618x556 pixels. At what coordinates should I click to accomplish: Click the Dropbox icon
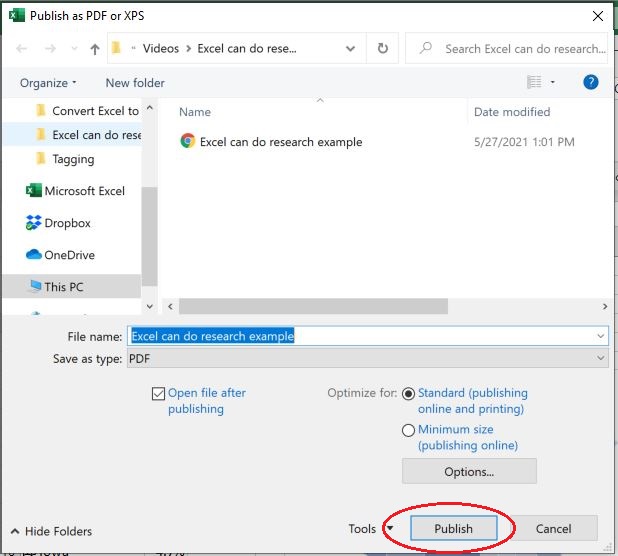tap(33, 223)
